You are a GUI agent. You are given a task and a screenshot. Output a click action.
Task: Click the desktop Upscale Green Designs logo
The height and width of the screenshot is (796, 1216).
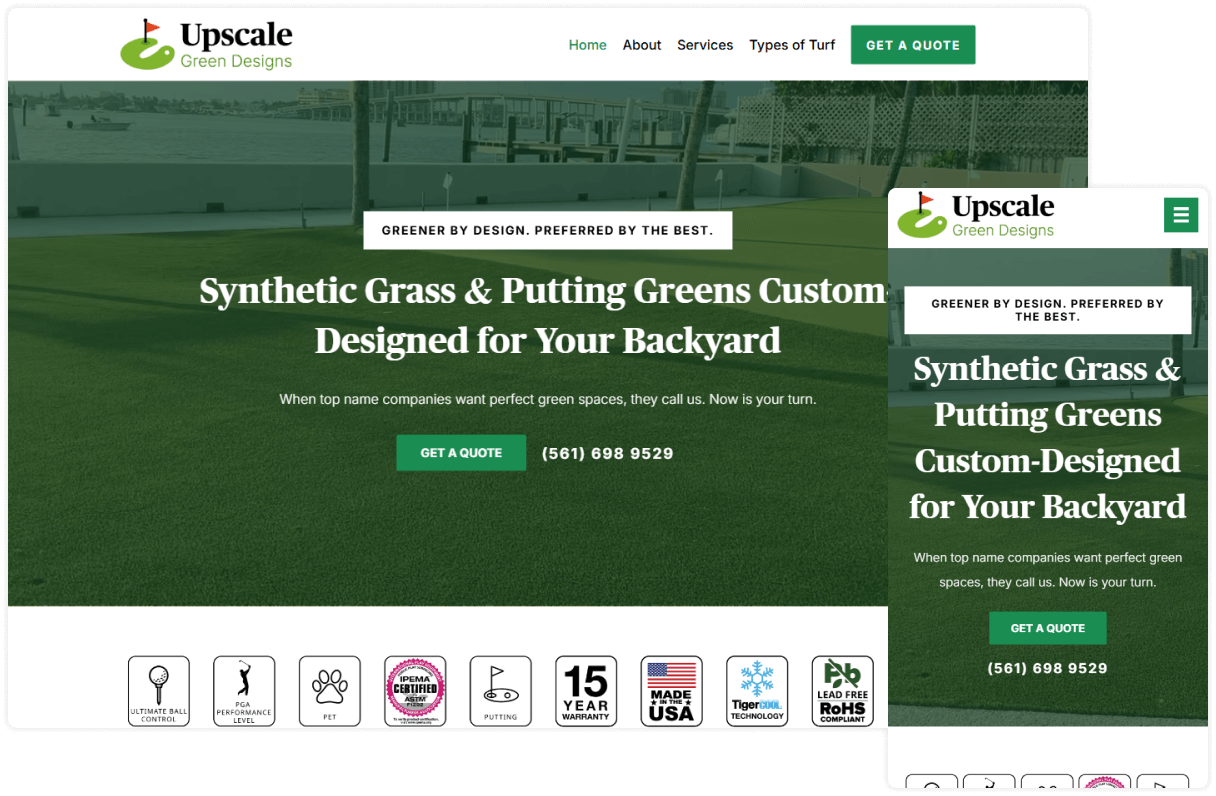pyautogui.click(x=207, y=45)
